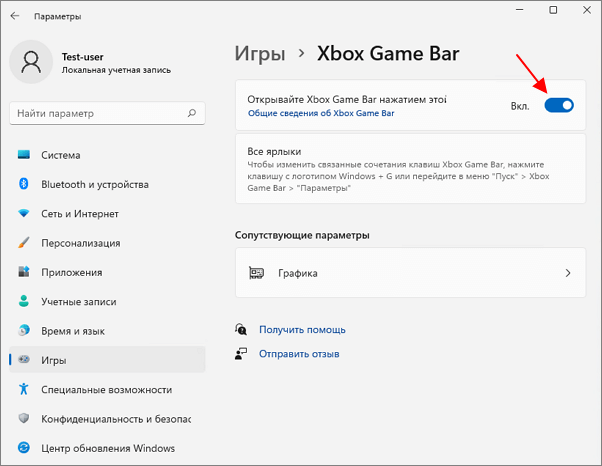Click the Система monitor icon
The image size is (602, 466).
[x=24, y=155]
